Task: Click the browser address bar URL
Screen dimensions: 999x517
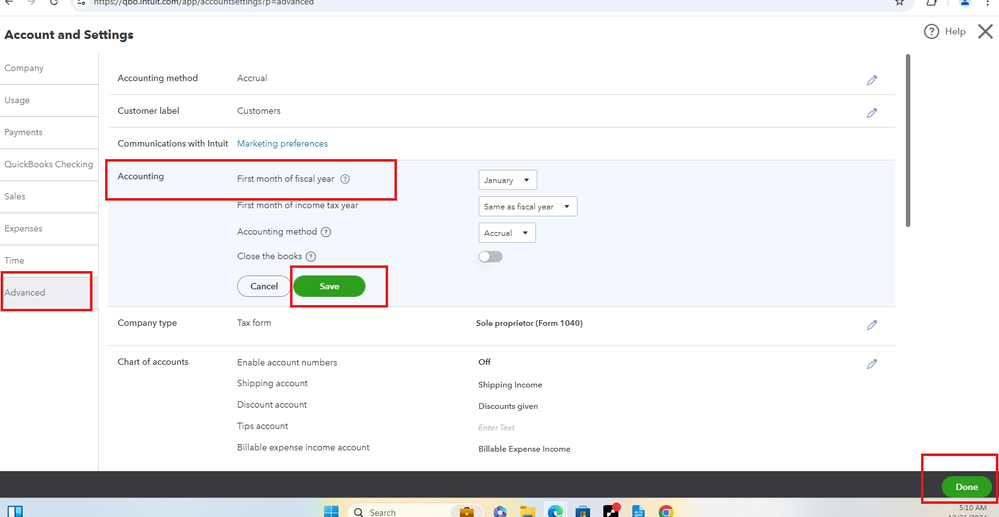Action: pyautogui.click(x=204, y=2)
